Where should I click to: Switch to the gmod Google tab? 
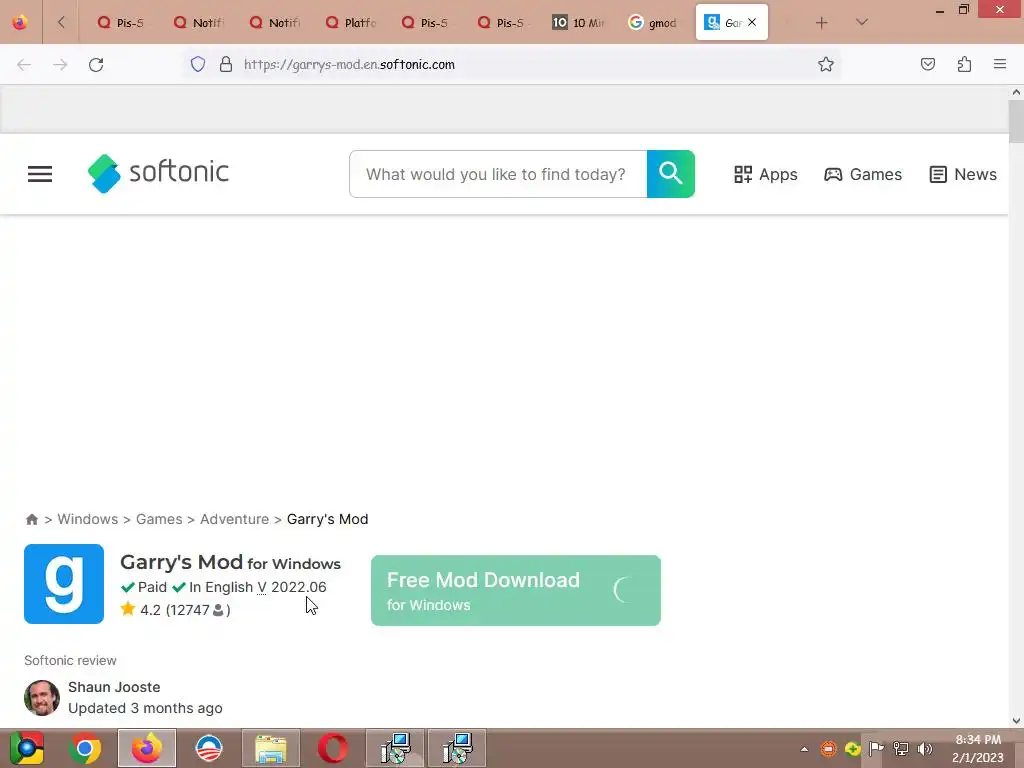coord(653,22)
